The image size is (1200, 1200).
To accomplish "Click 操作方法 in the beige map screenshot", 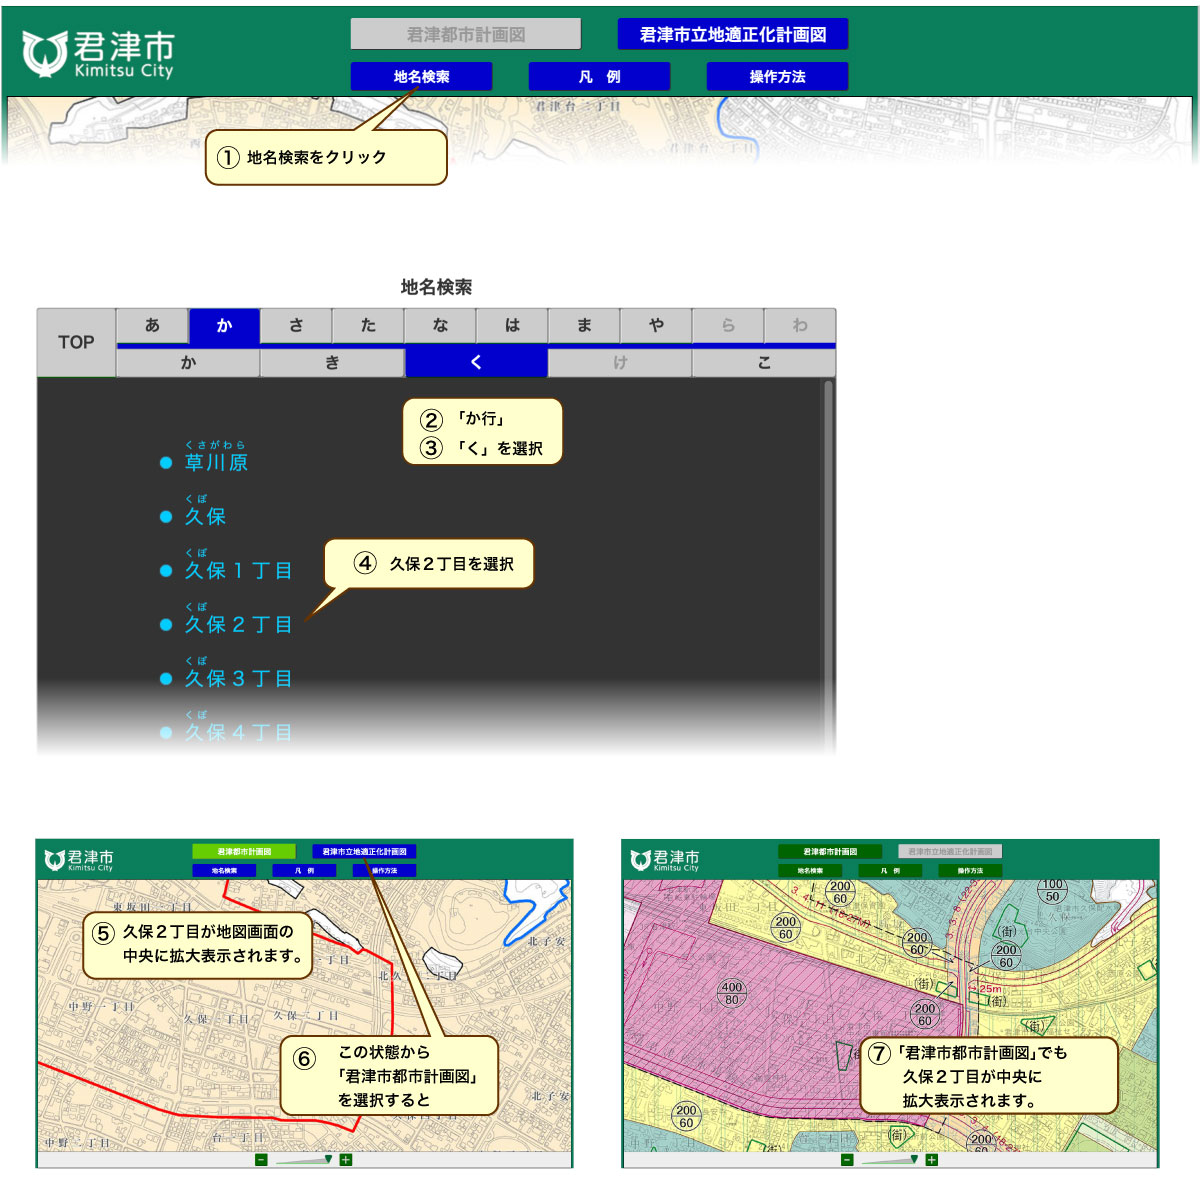I will pyautogui.click(x=384, y=870).
